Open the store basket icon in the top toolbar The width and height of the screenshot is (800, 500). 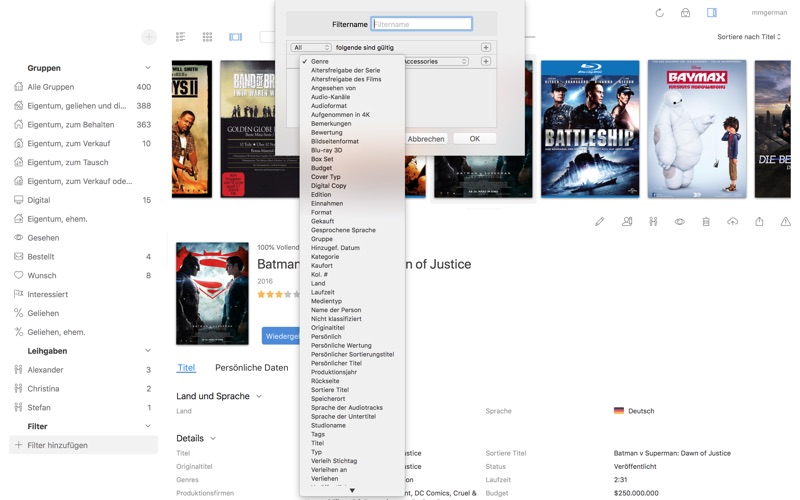[685, 13]
